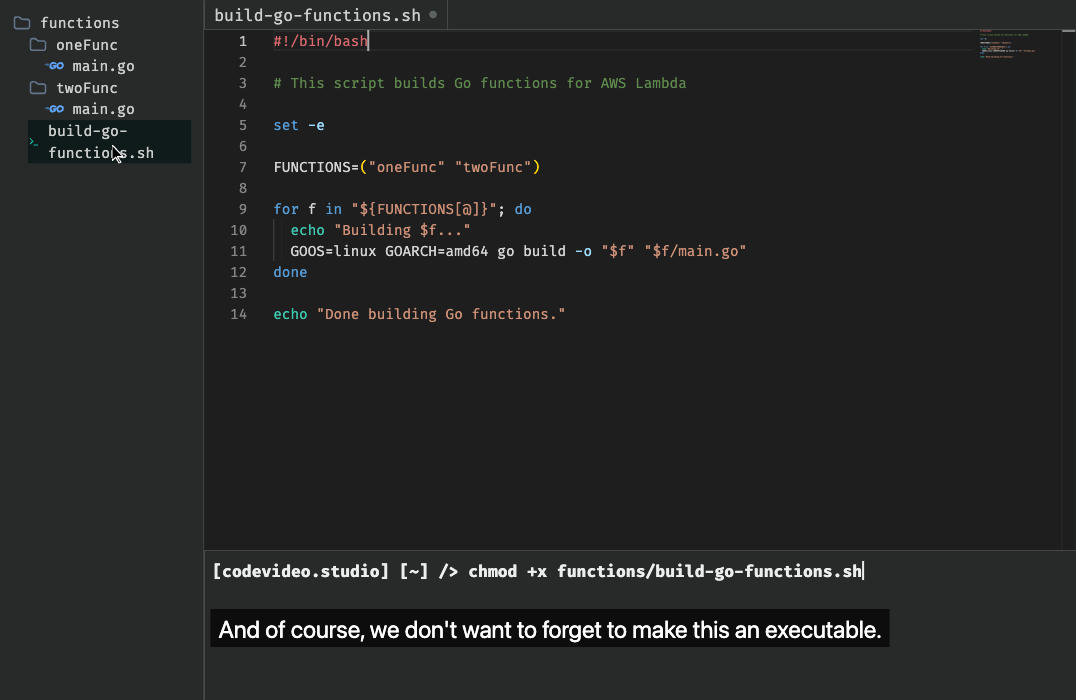Click the editor vertical scrollbar thumb
Viewport: 1076px width, 700px height.
click(1068, 31)
